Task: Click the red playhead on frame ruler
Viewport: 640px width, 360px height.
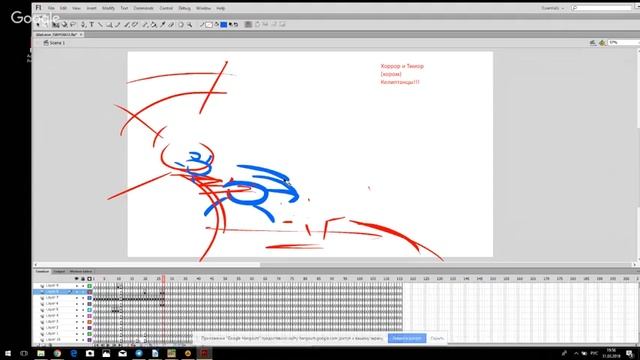Action: point(164,279)
